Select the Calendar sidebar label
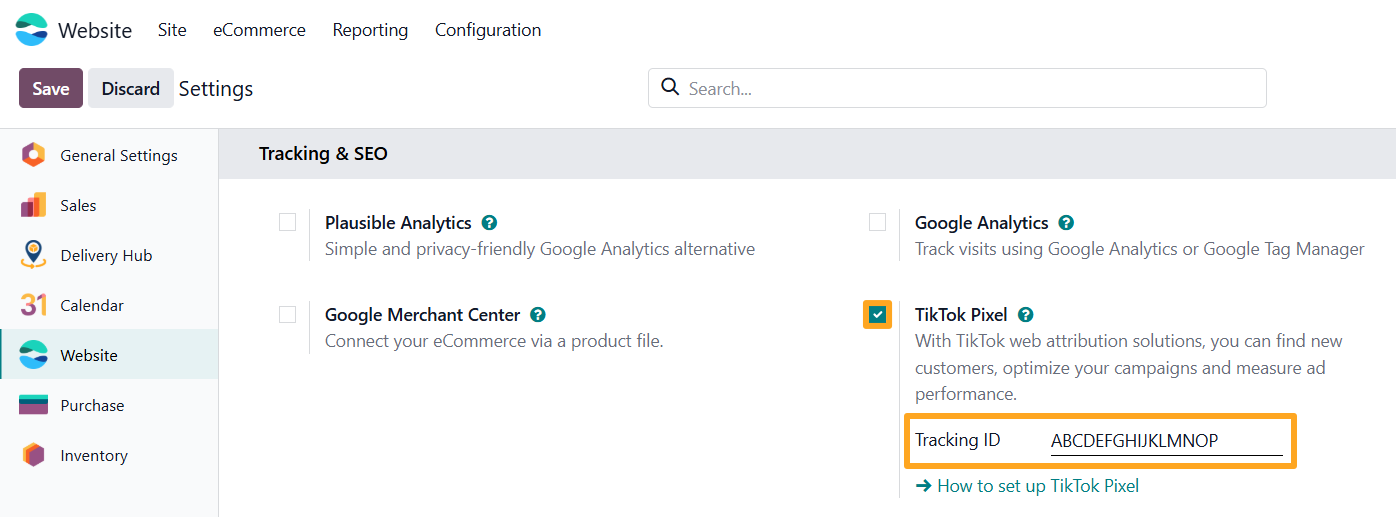Screen dimensions: 1396x517 point(92,305)
